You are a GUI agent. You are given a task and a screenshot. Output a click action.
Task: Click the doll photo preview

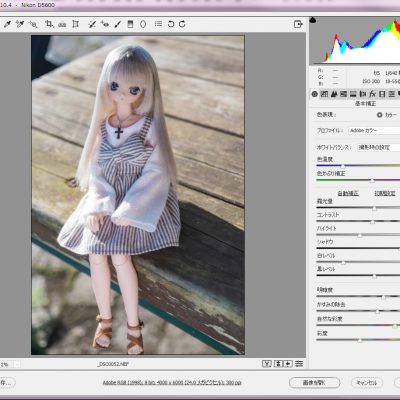[x=138, y=195]
